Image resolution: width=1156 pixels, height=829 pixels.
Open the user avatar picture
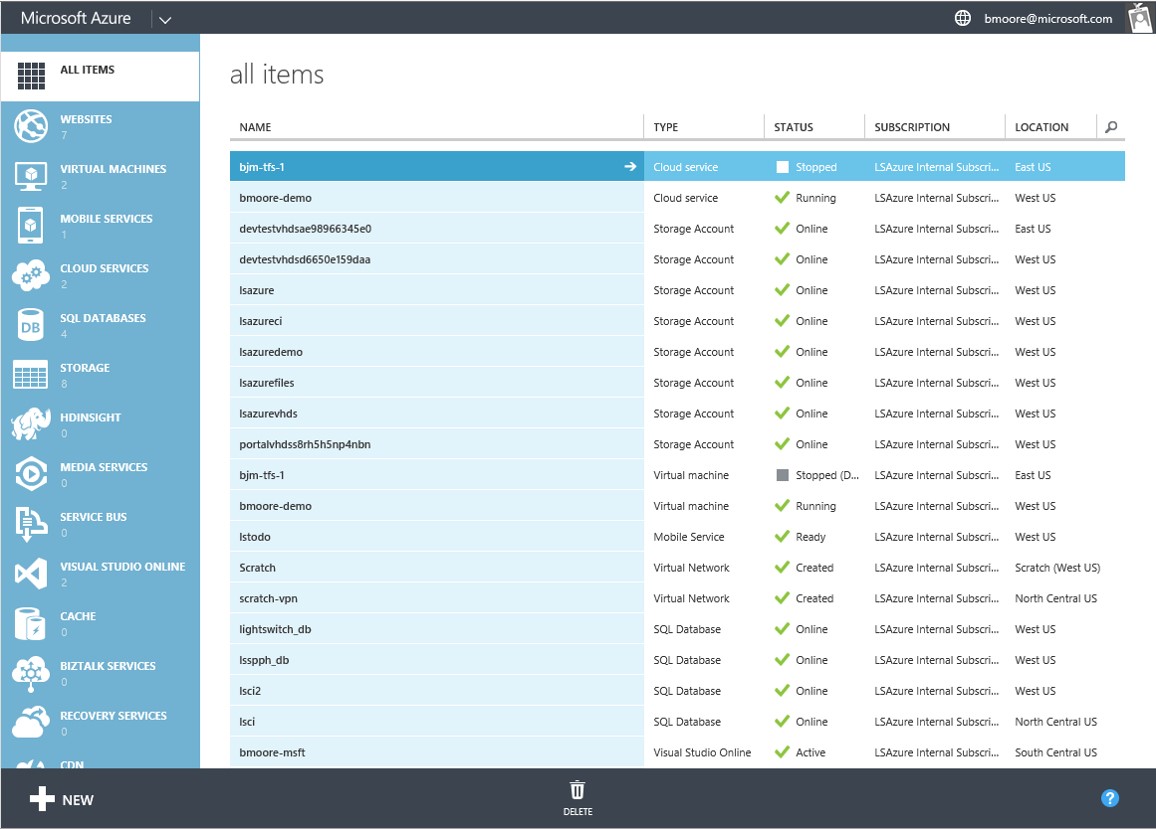point(1141,17)
